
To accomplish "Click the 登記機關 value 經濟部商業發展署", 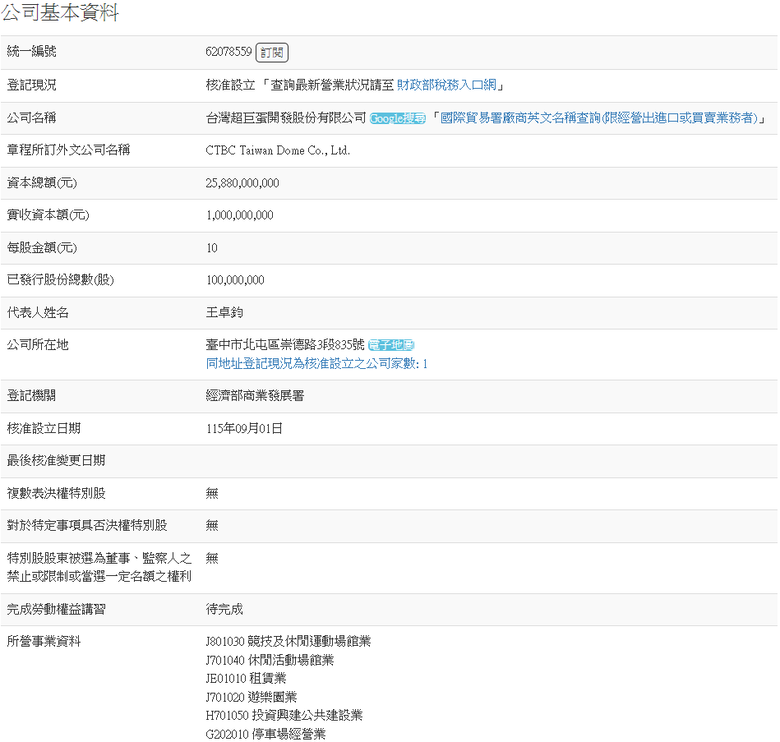I will tap(255, 396).
